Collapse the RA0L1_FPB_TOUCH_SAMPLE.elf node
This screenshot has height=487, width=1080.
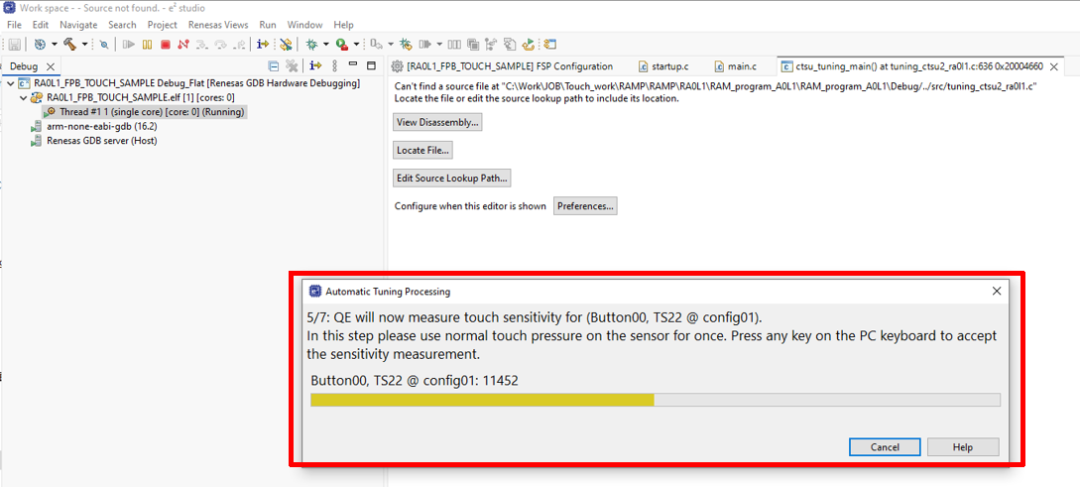23,98
